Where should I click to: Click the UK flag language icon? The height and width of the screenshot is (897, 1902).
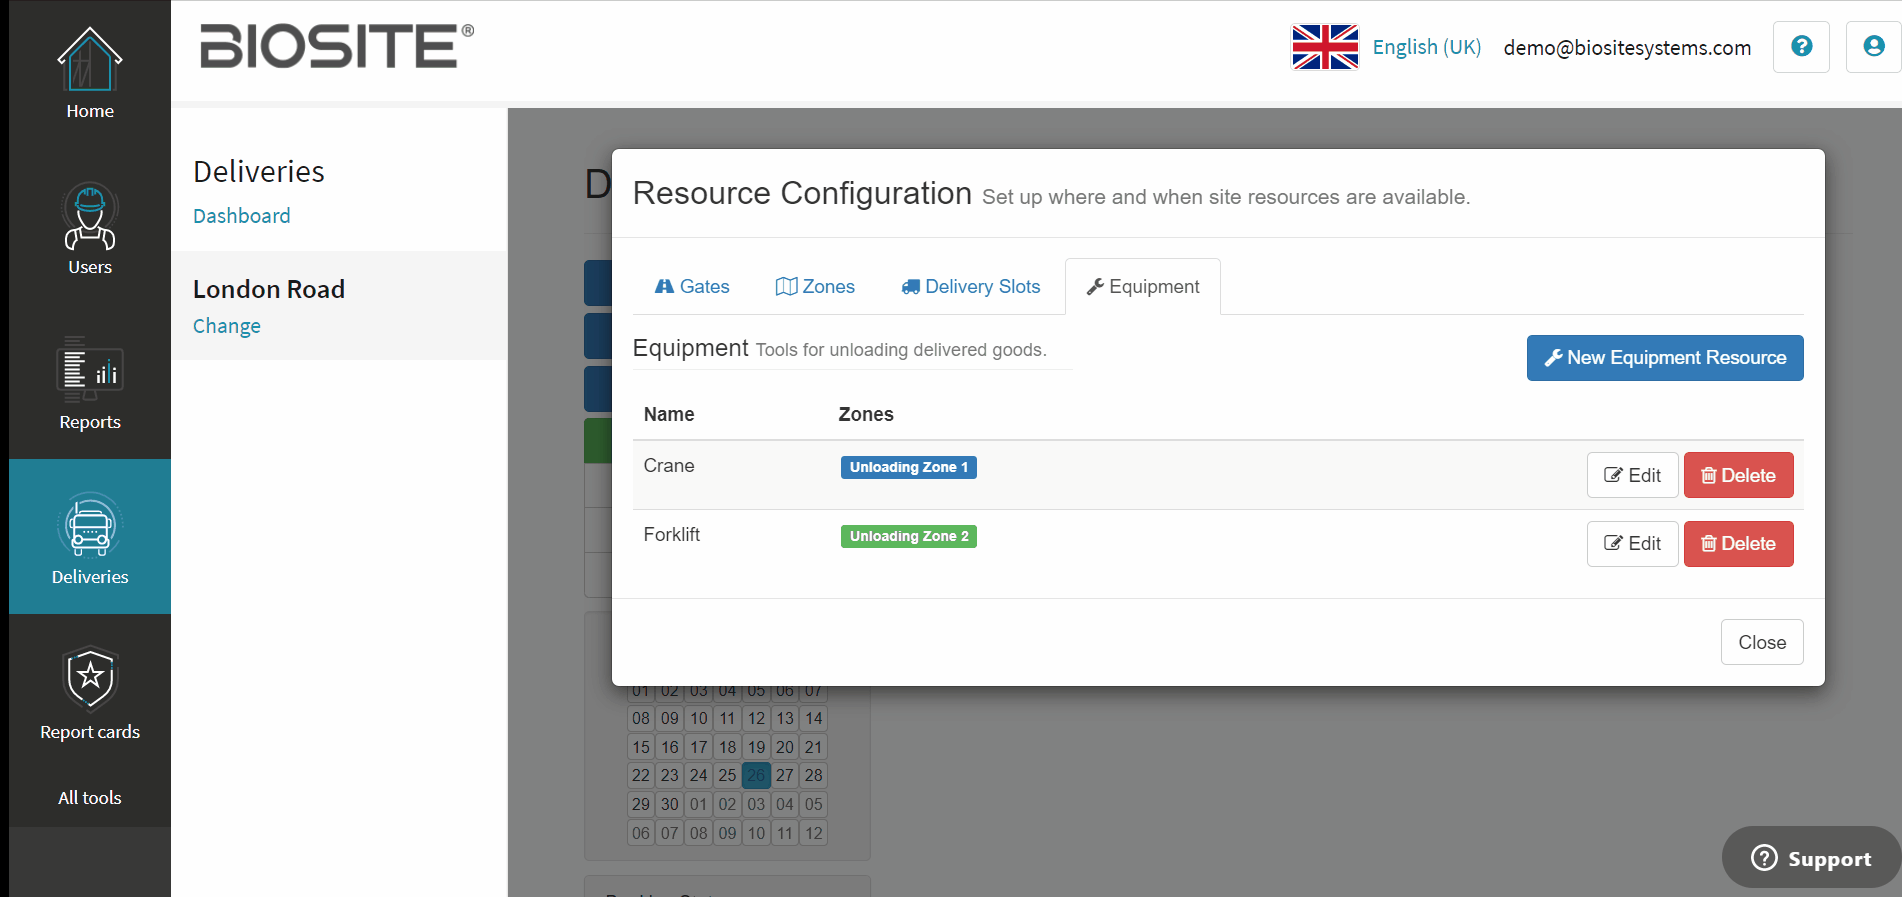[1325, 47]
